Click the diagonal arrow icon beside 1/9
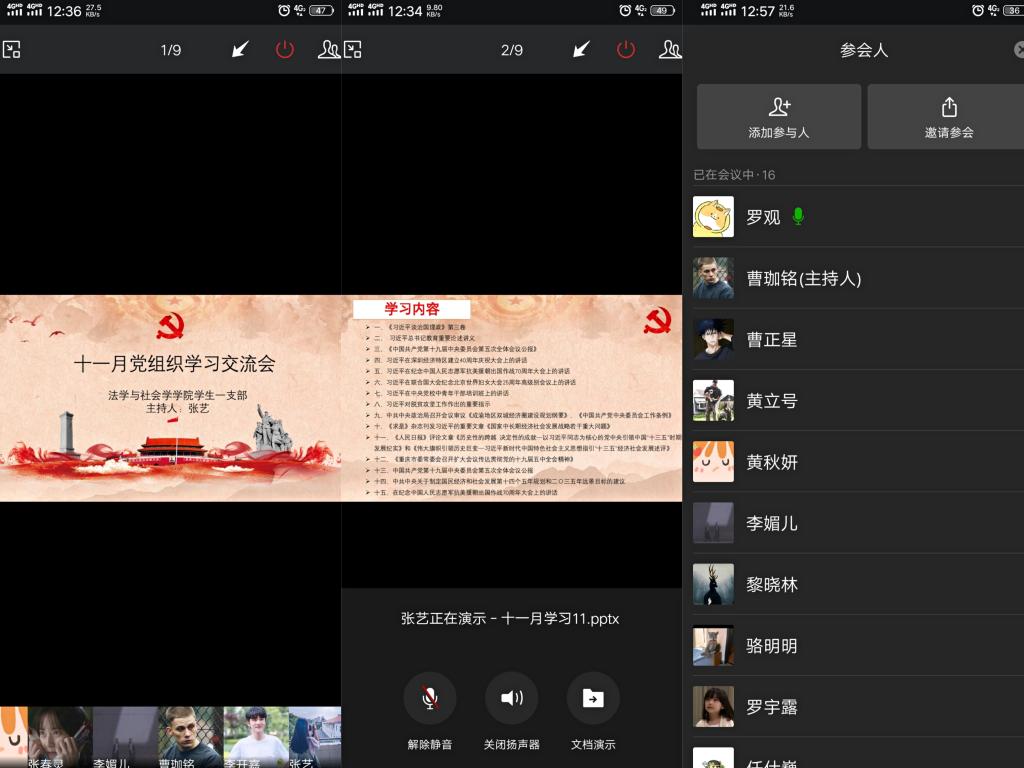Viewport: 1024px width, 768px height. 240,49
